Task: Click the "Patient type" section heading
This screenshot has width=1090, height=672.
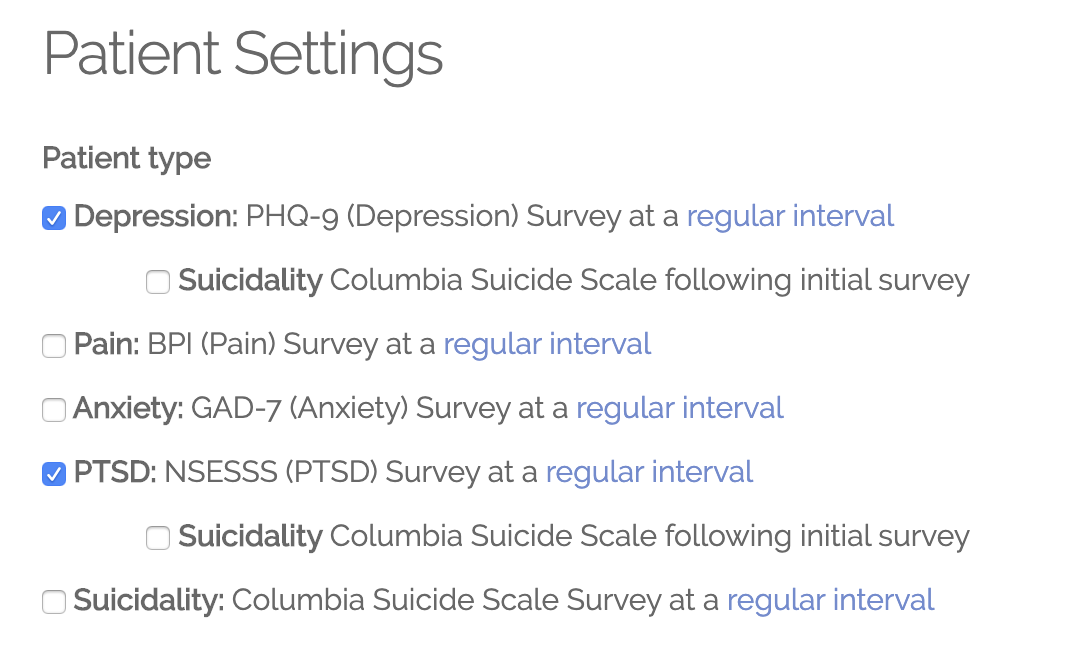Action: (x=127, y=159)
